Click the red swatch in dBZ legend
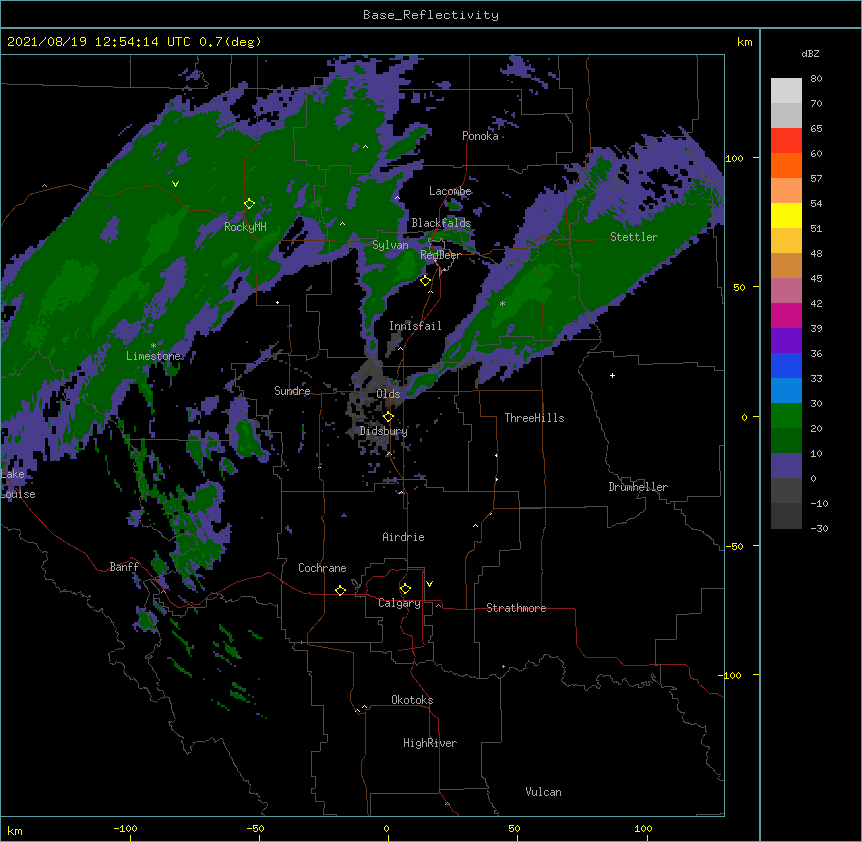This screenshot has width=862, height=842. coord(786,141)
